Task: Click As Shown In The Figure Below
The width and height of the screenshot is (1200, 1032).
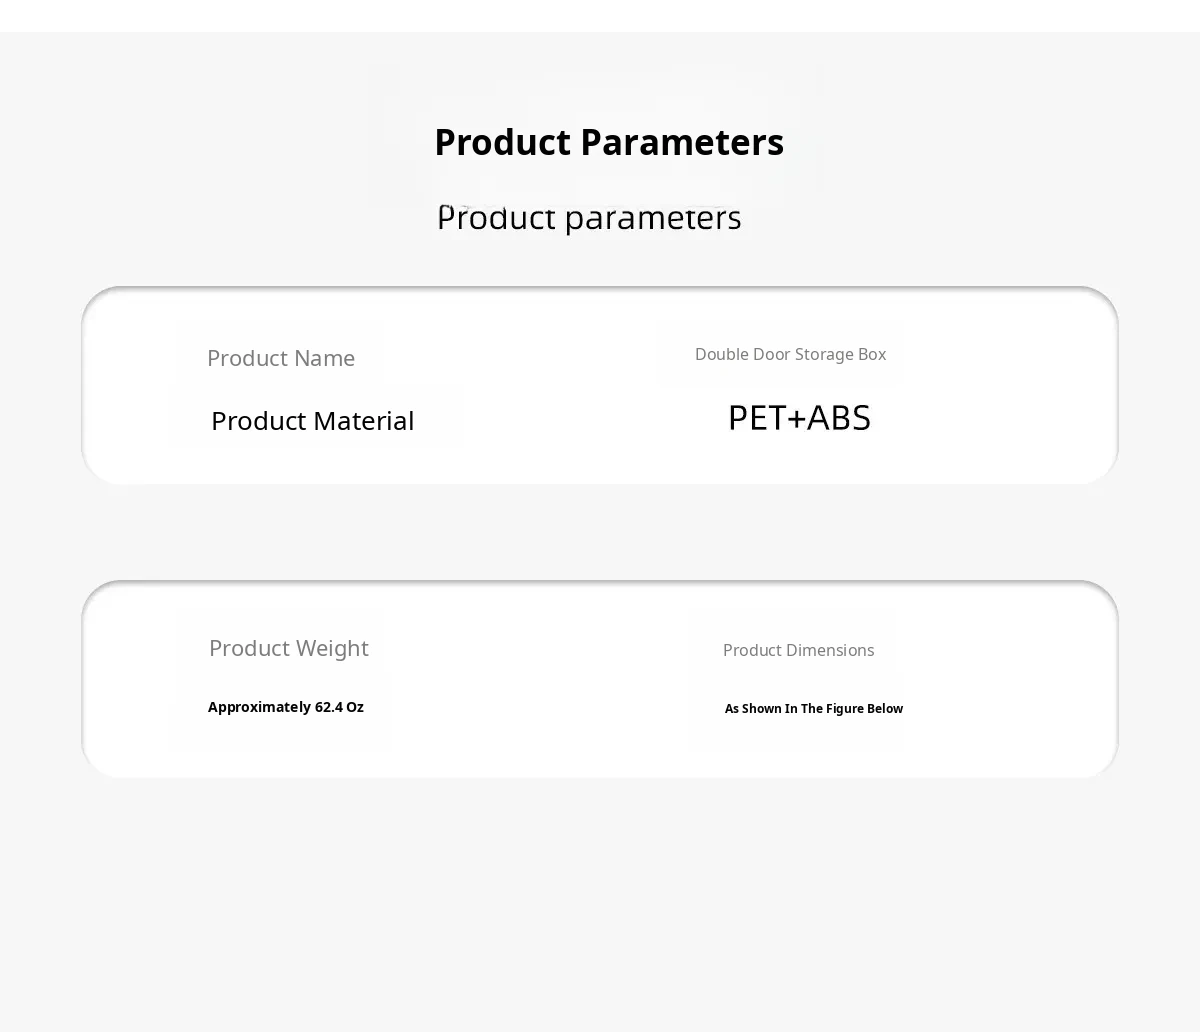Action: coord(813,709)
